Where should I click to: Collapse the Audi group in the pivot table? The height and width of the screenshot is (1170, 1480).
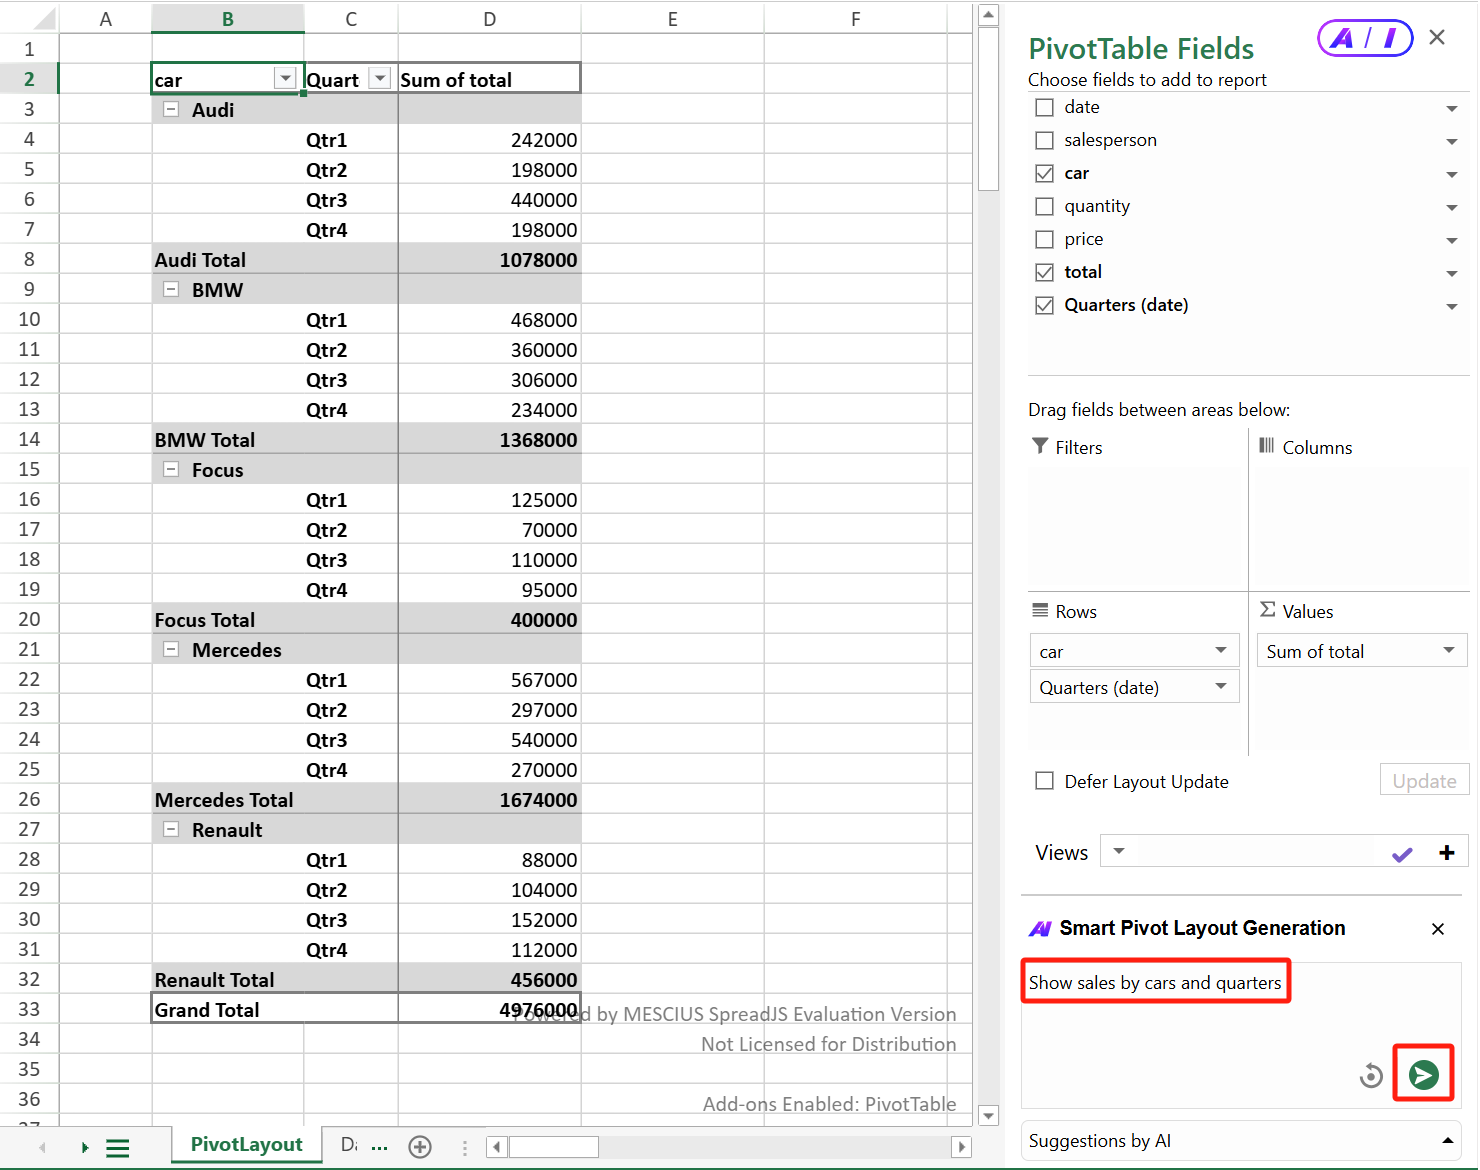(x=171, y=109)
